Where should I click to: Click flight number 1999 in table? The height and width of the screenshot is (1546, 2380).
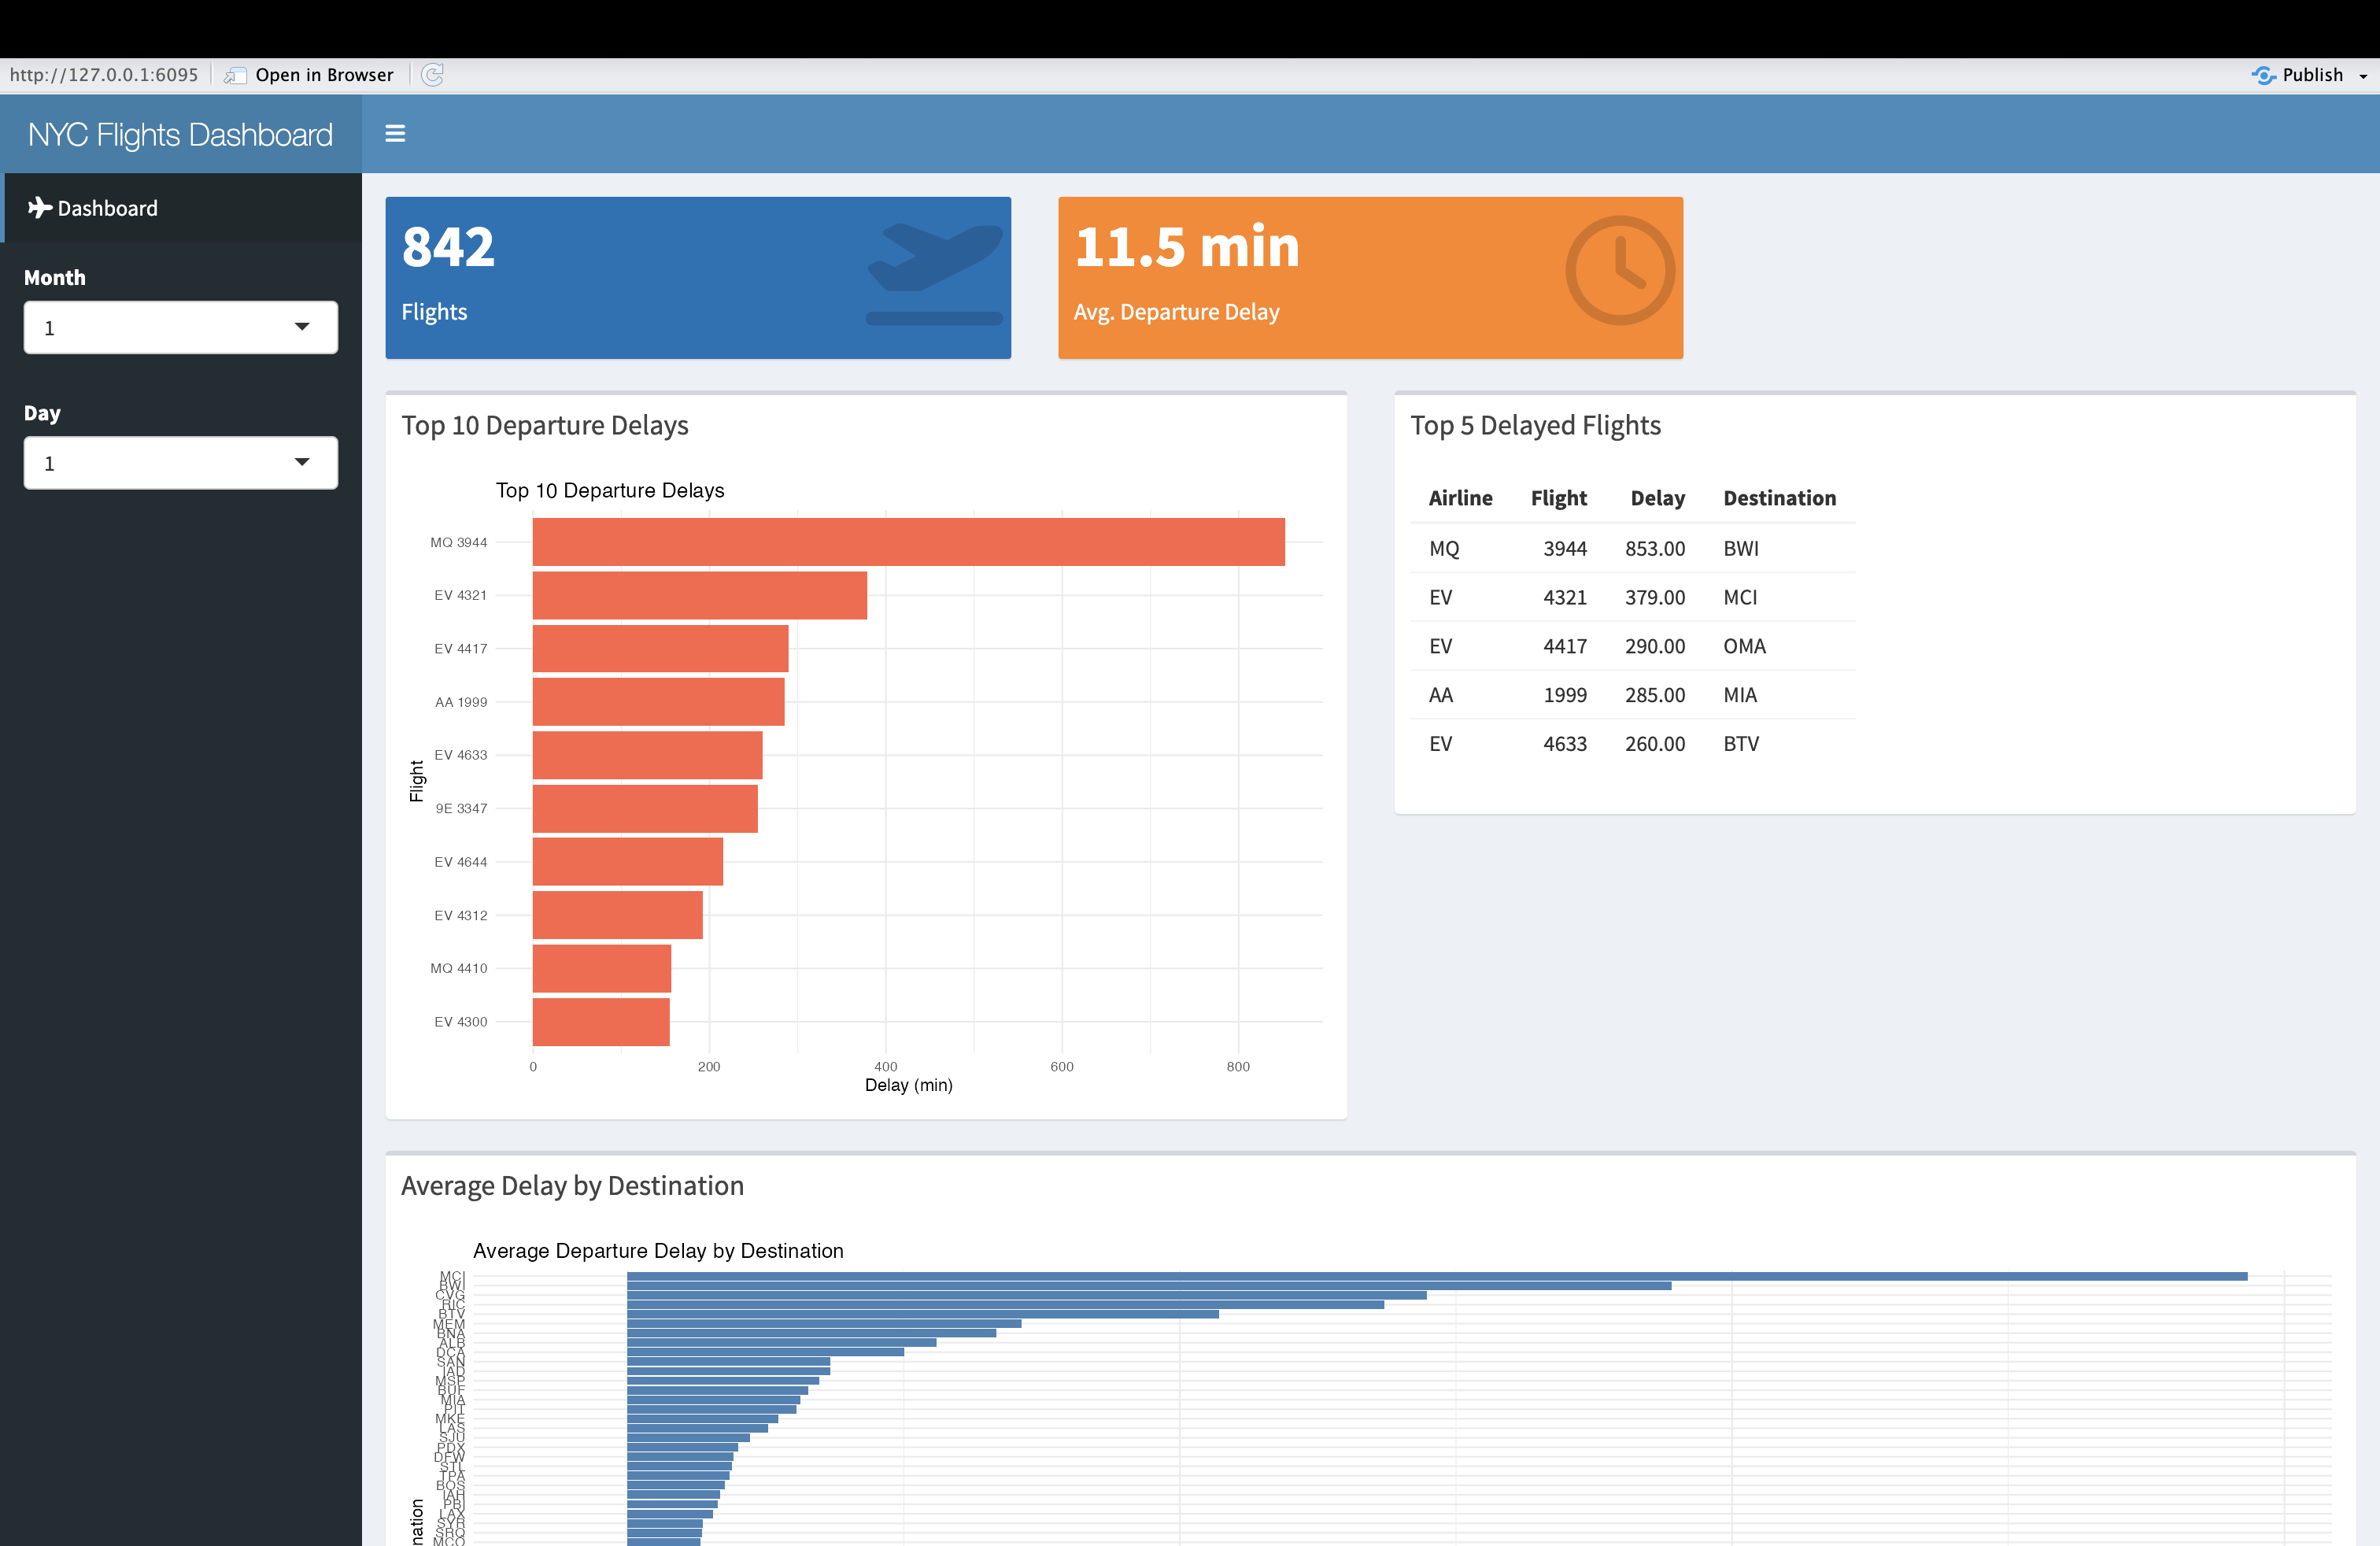tap(1565, 695)
